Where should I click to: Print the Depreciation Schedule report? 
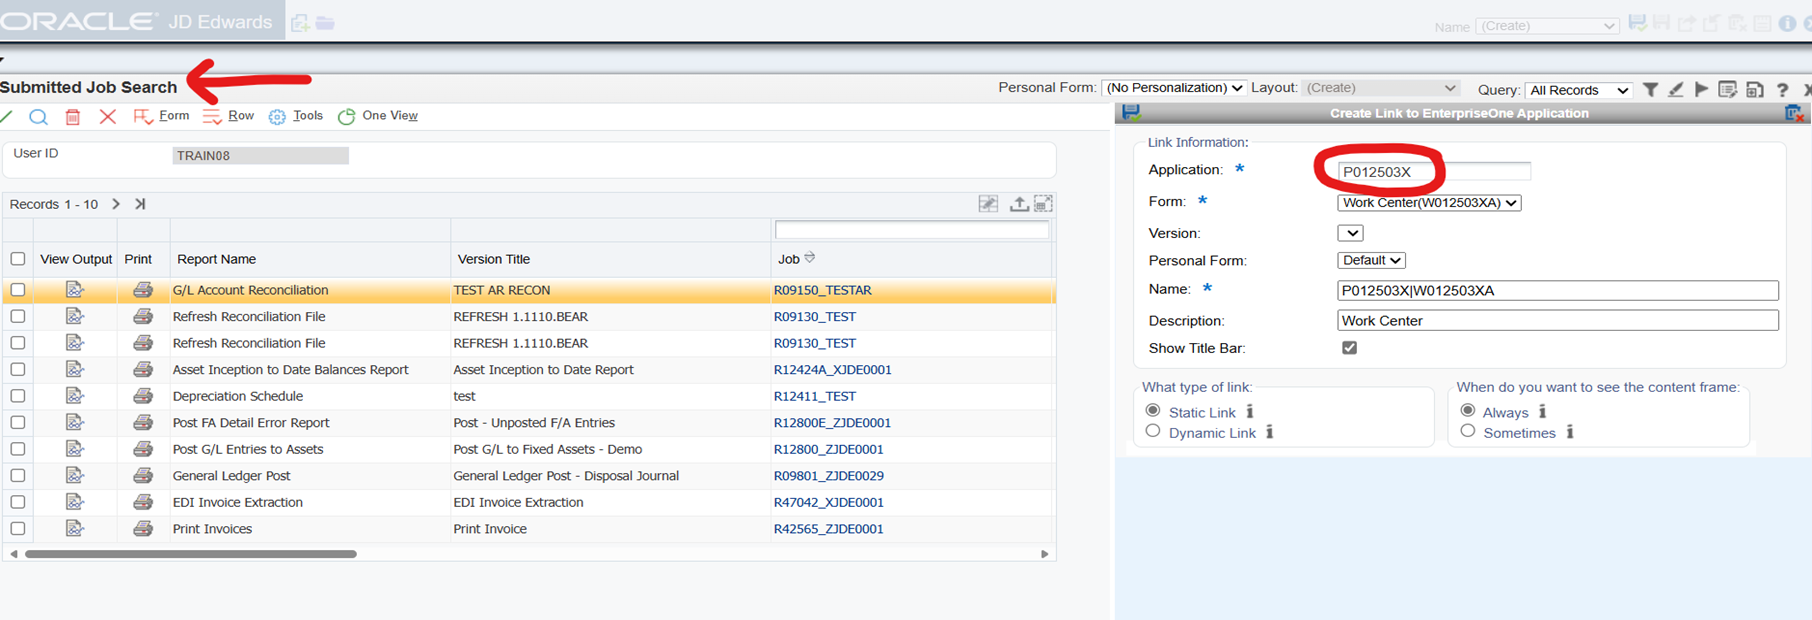click(143, 396)
